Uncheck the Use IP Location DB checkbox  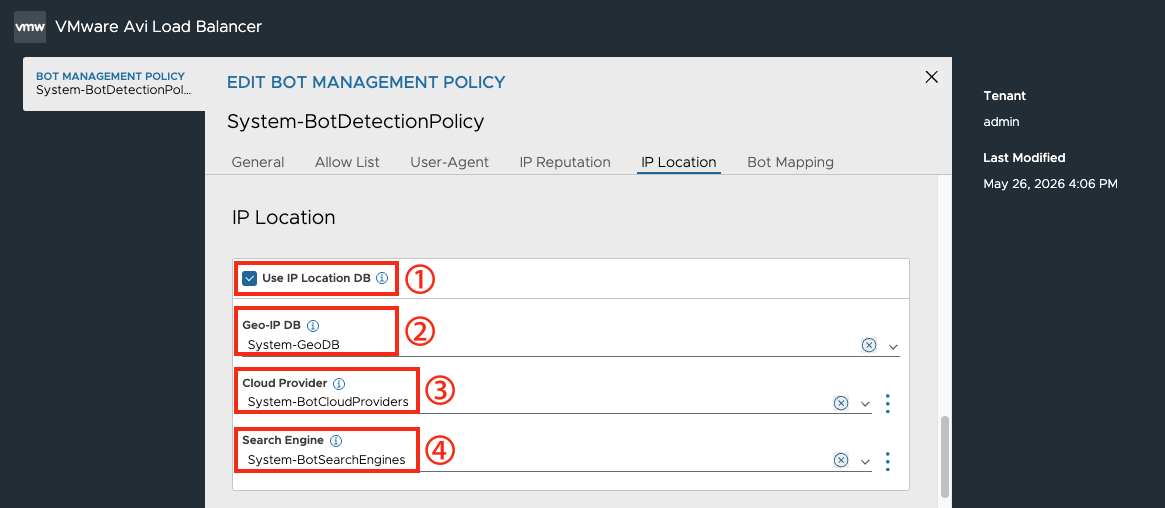pyautogui.click(x=250, y=279)
